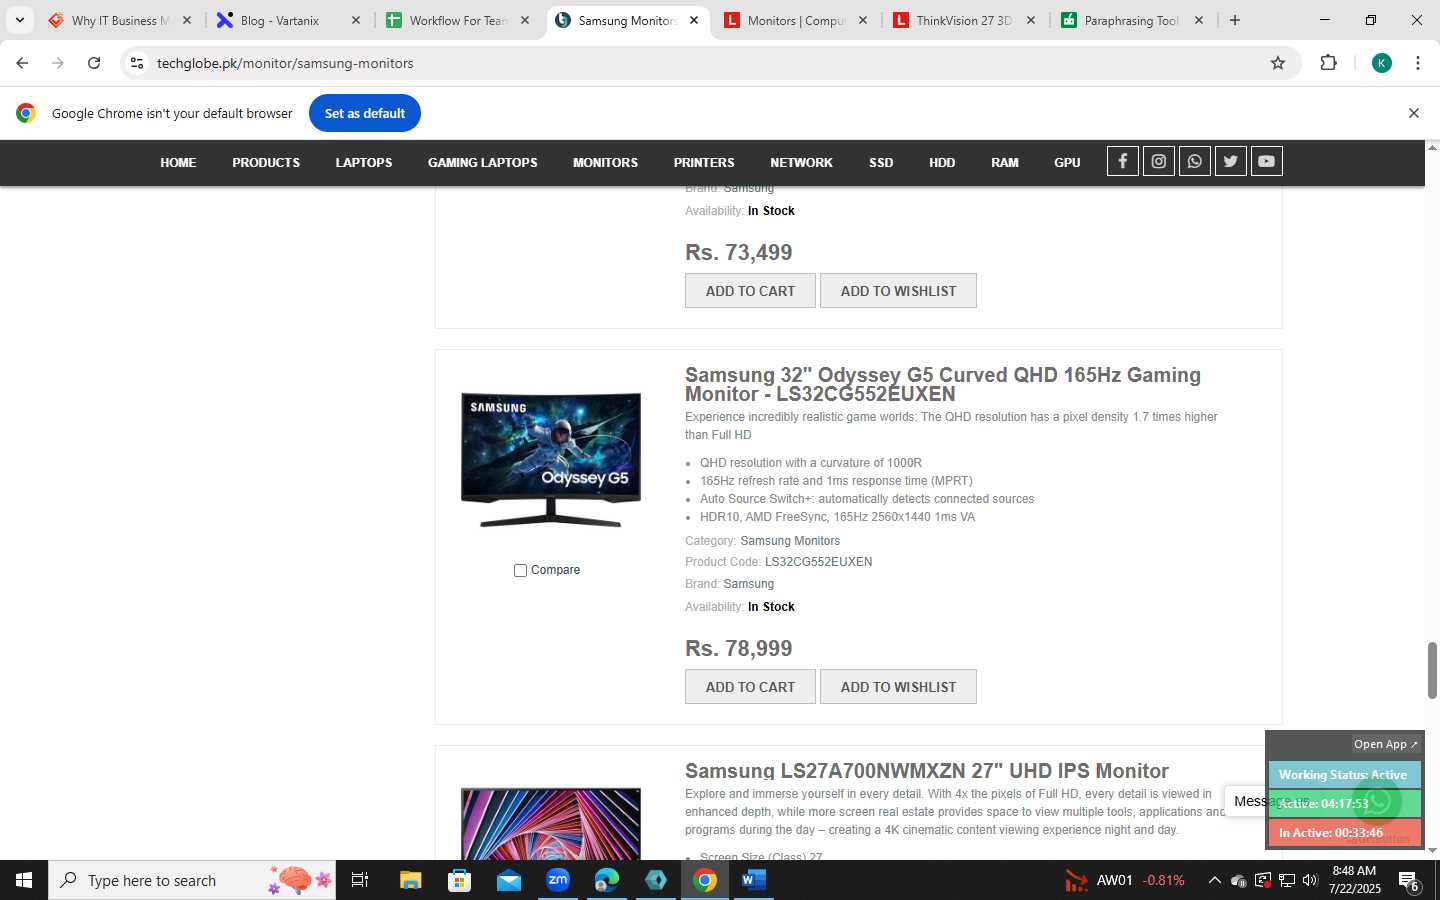Switch to the Paraphrasing Tool tab
Image resolution: width=1440 pixels, height=900 pixels.
click(x=1135, y=20)
